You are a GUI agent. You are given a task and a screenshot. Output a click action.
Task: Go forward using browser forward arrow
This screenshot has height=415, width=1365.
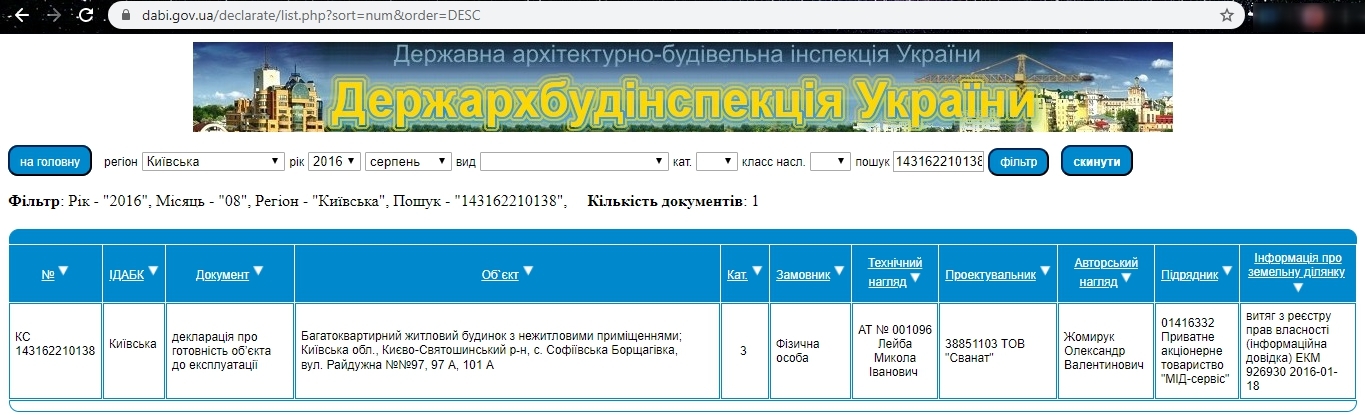tap(53, 16)
